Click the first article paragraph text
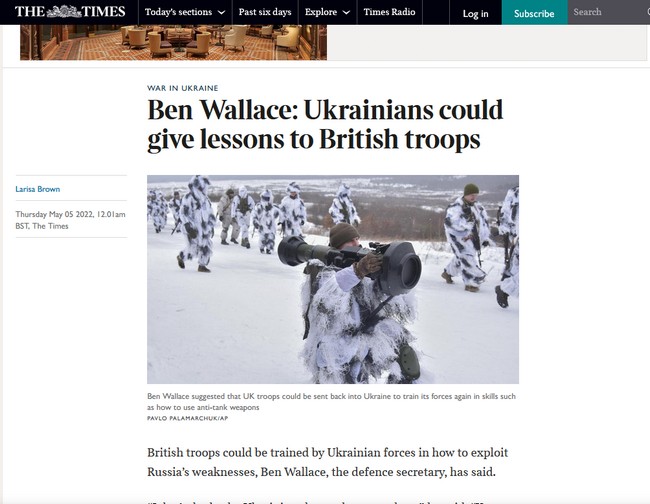Screen dimensions: 650x504 (327, 462)
